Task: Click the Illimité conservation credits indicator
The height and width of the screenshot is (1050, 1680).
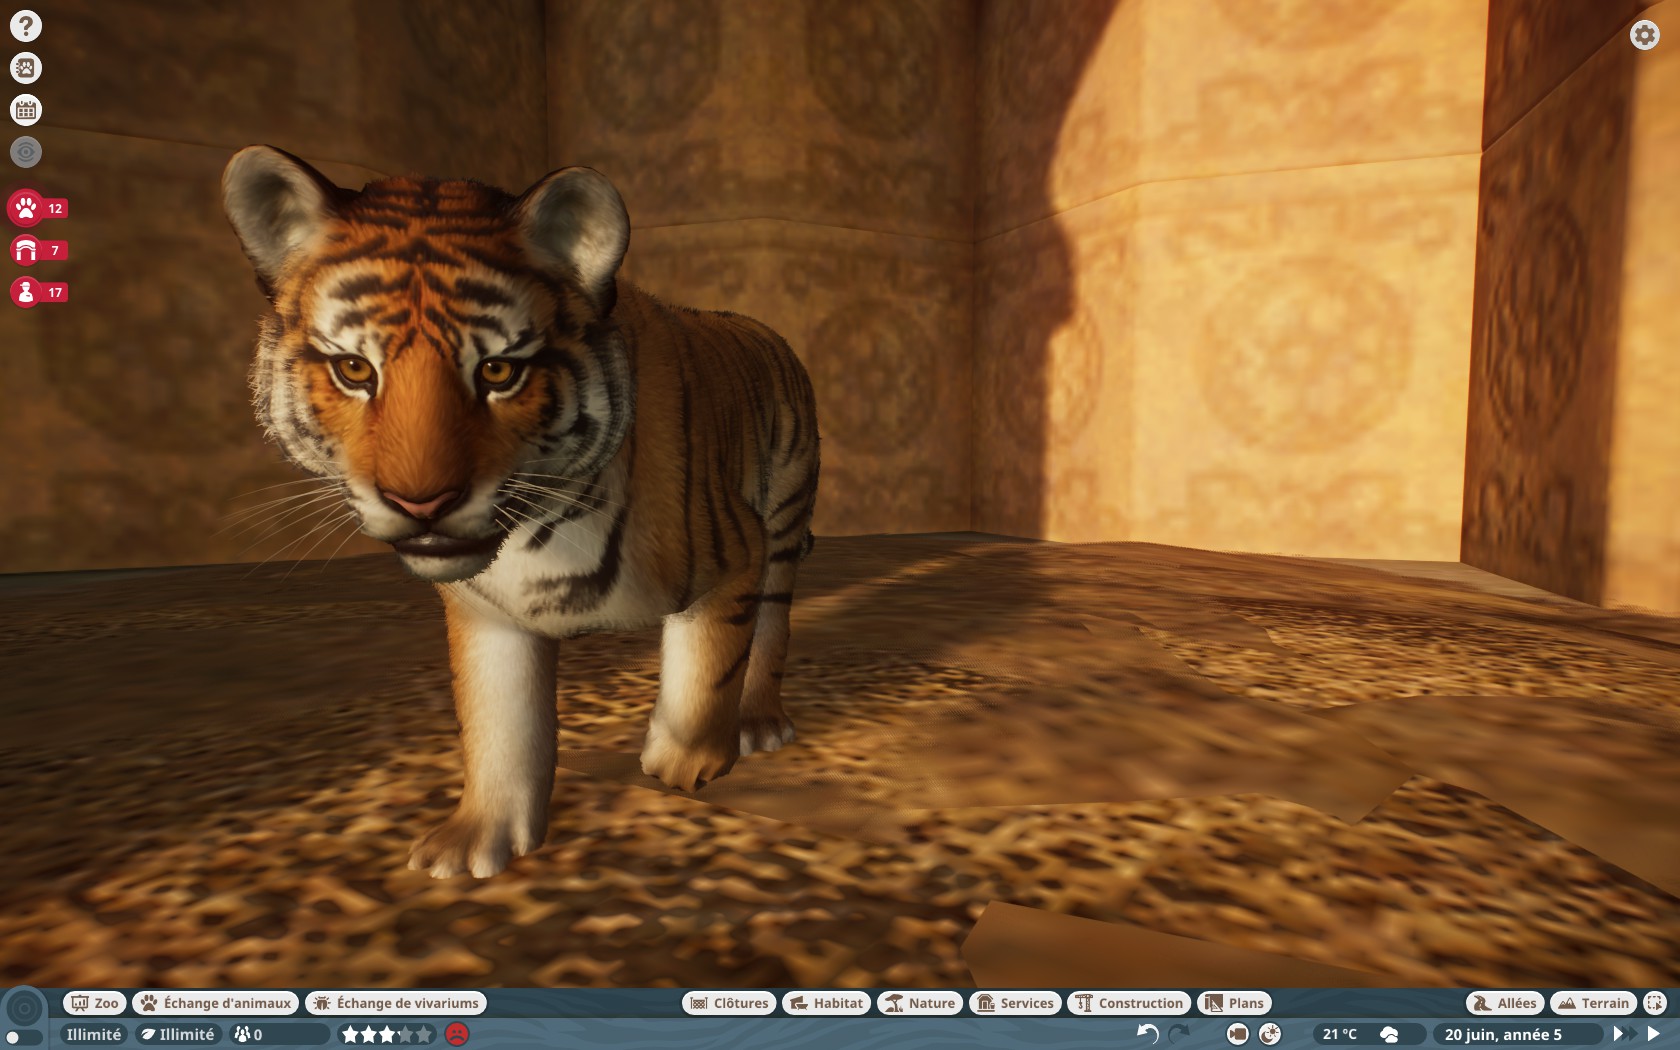Action: point(179,1034)
